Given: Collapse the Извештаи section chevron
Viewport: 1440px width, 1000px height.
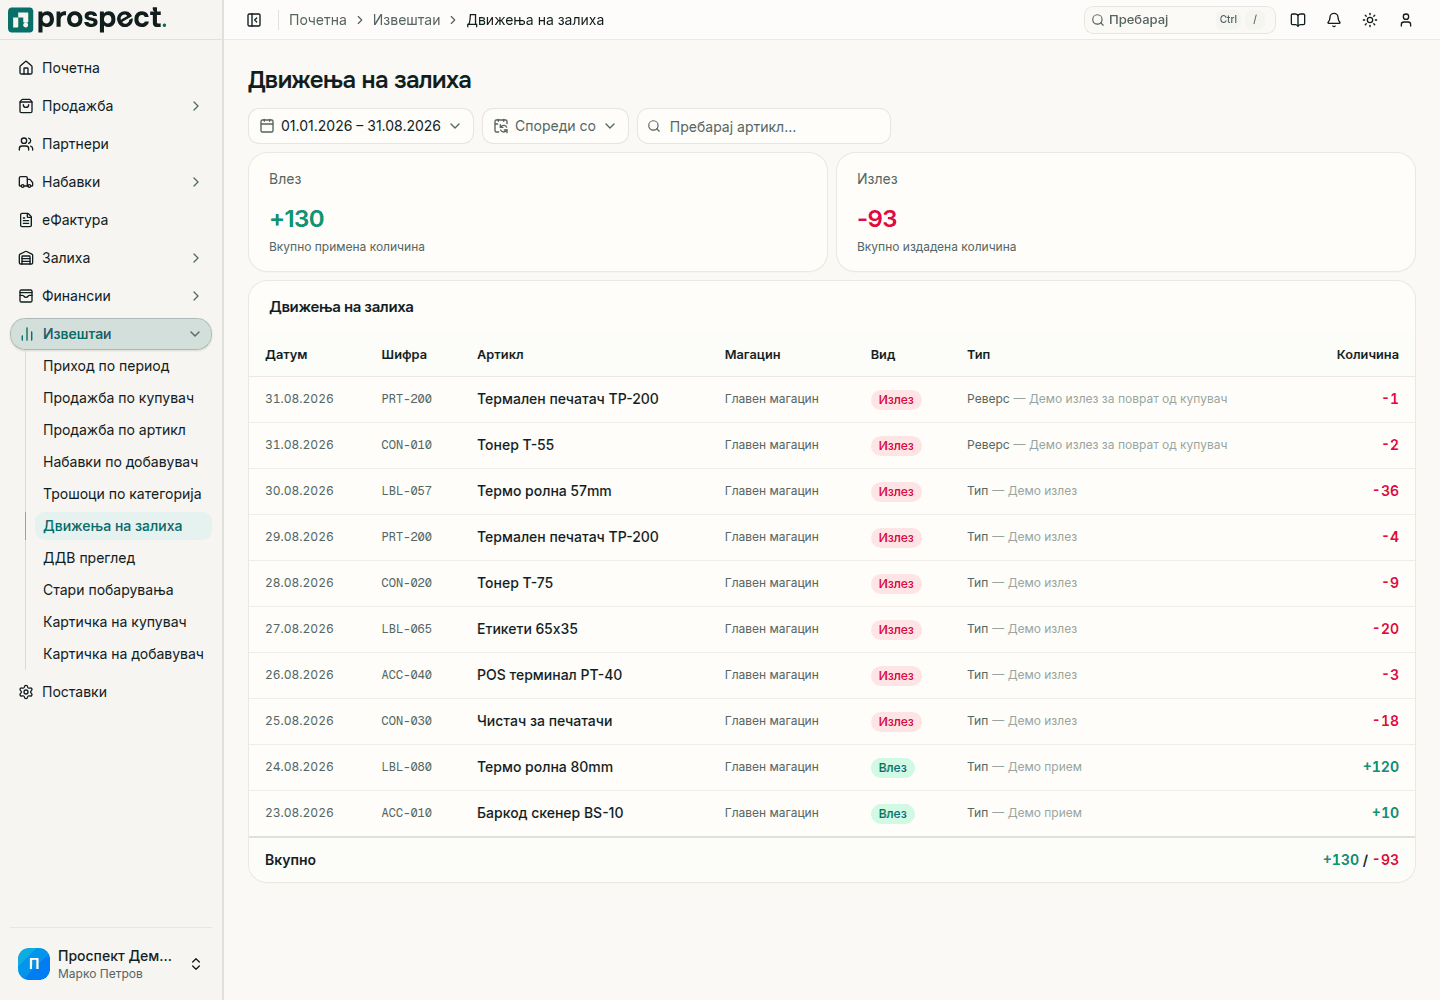Looking at the screenshot, I should [195, 334].
